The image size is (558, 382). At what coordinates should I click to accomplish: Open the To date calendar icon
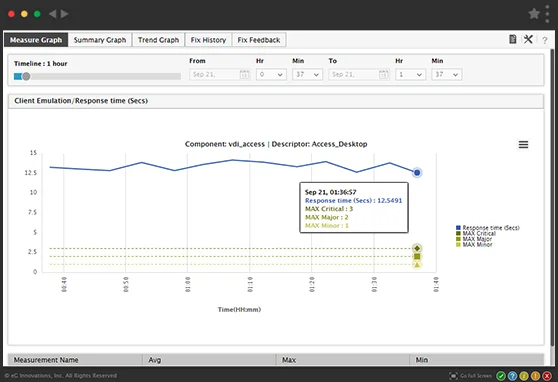[383, 74]
